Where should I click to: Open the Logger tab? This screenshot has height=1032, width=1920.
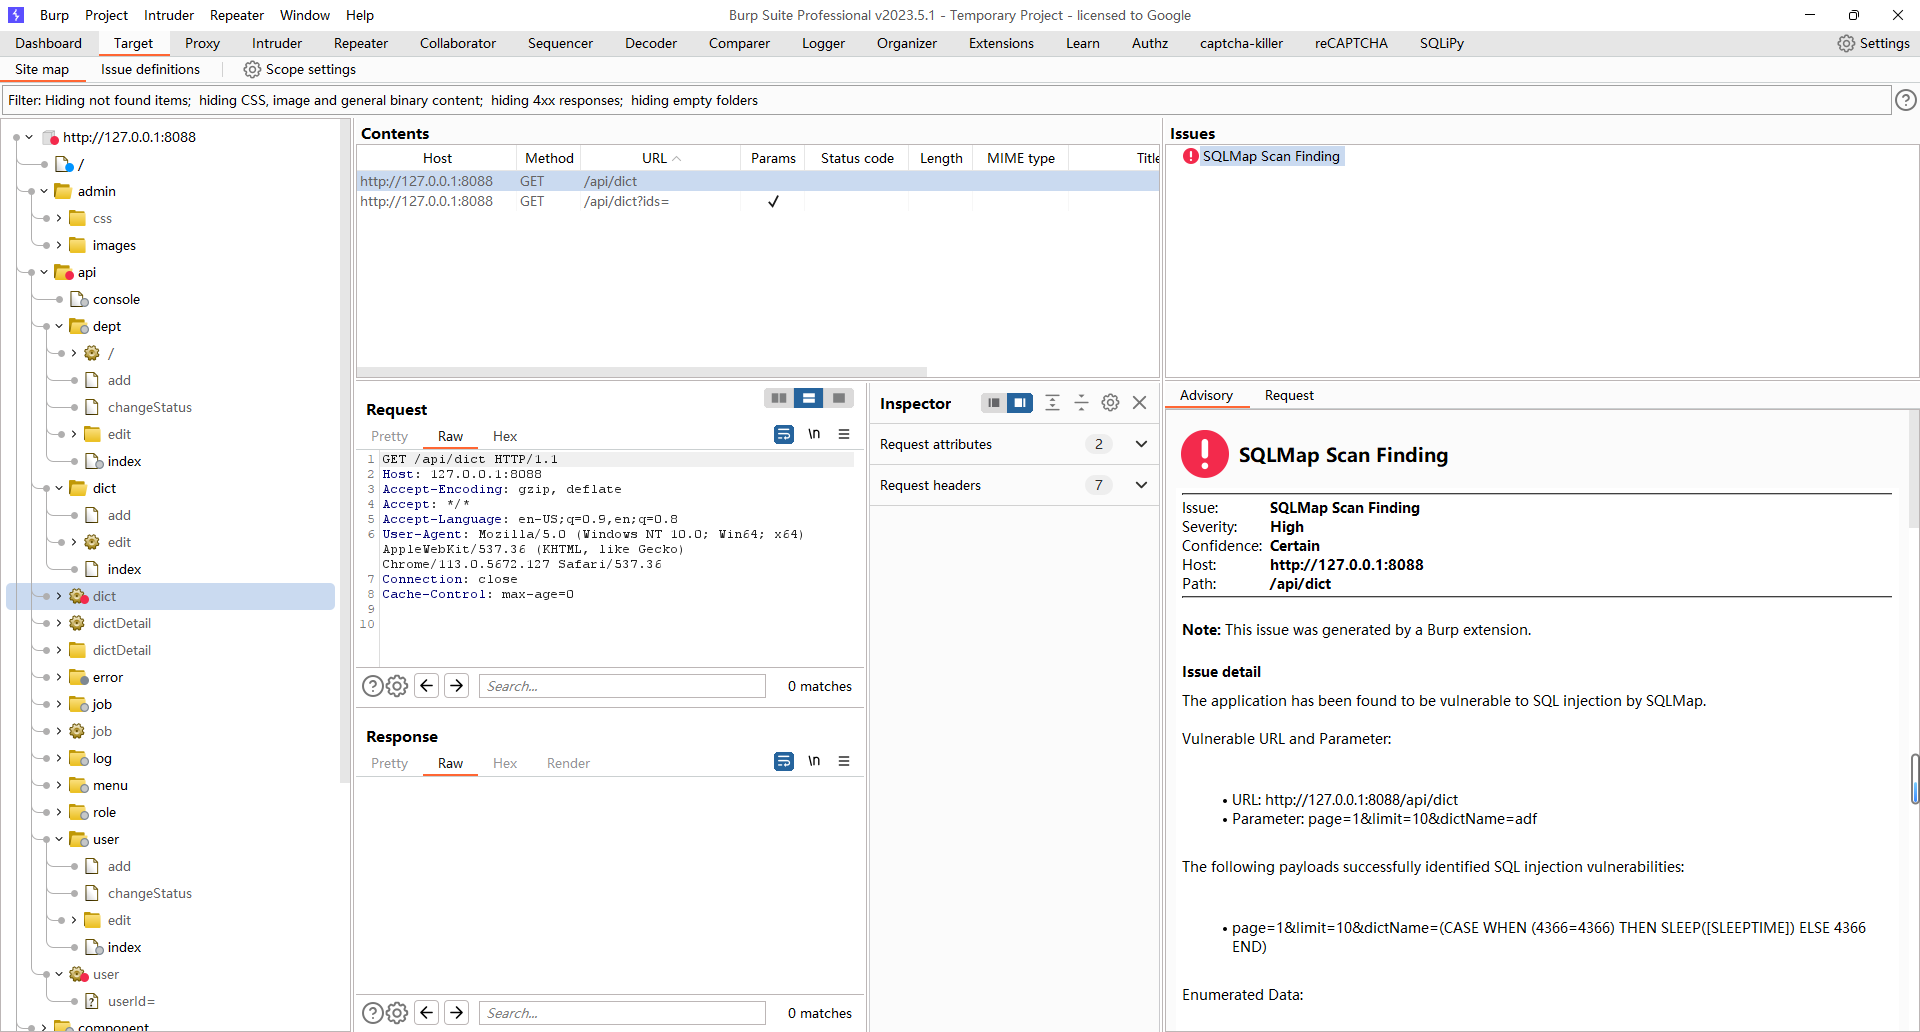[823, 43]
